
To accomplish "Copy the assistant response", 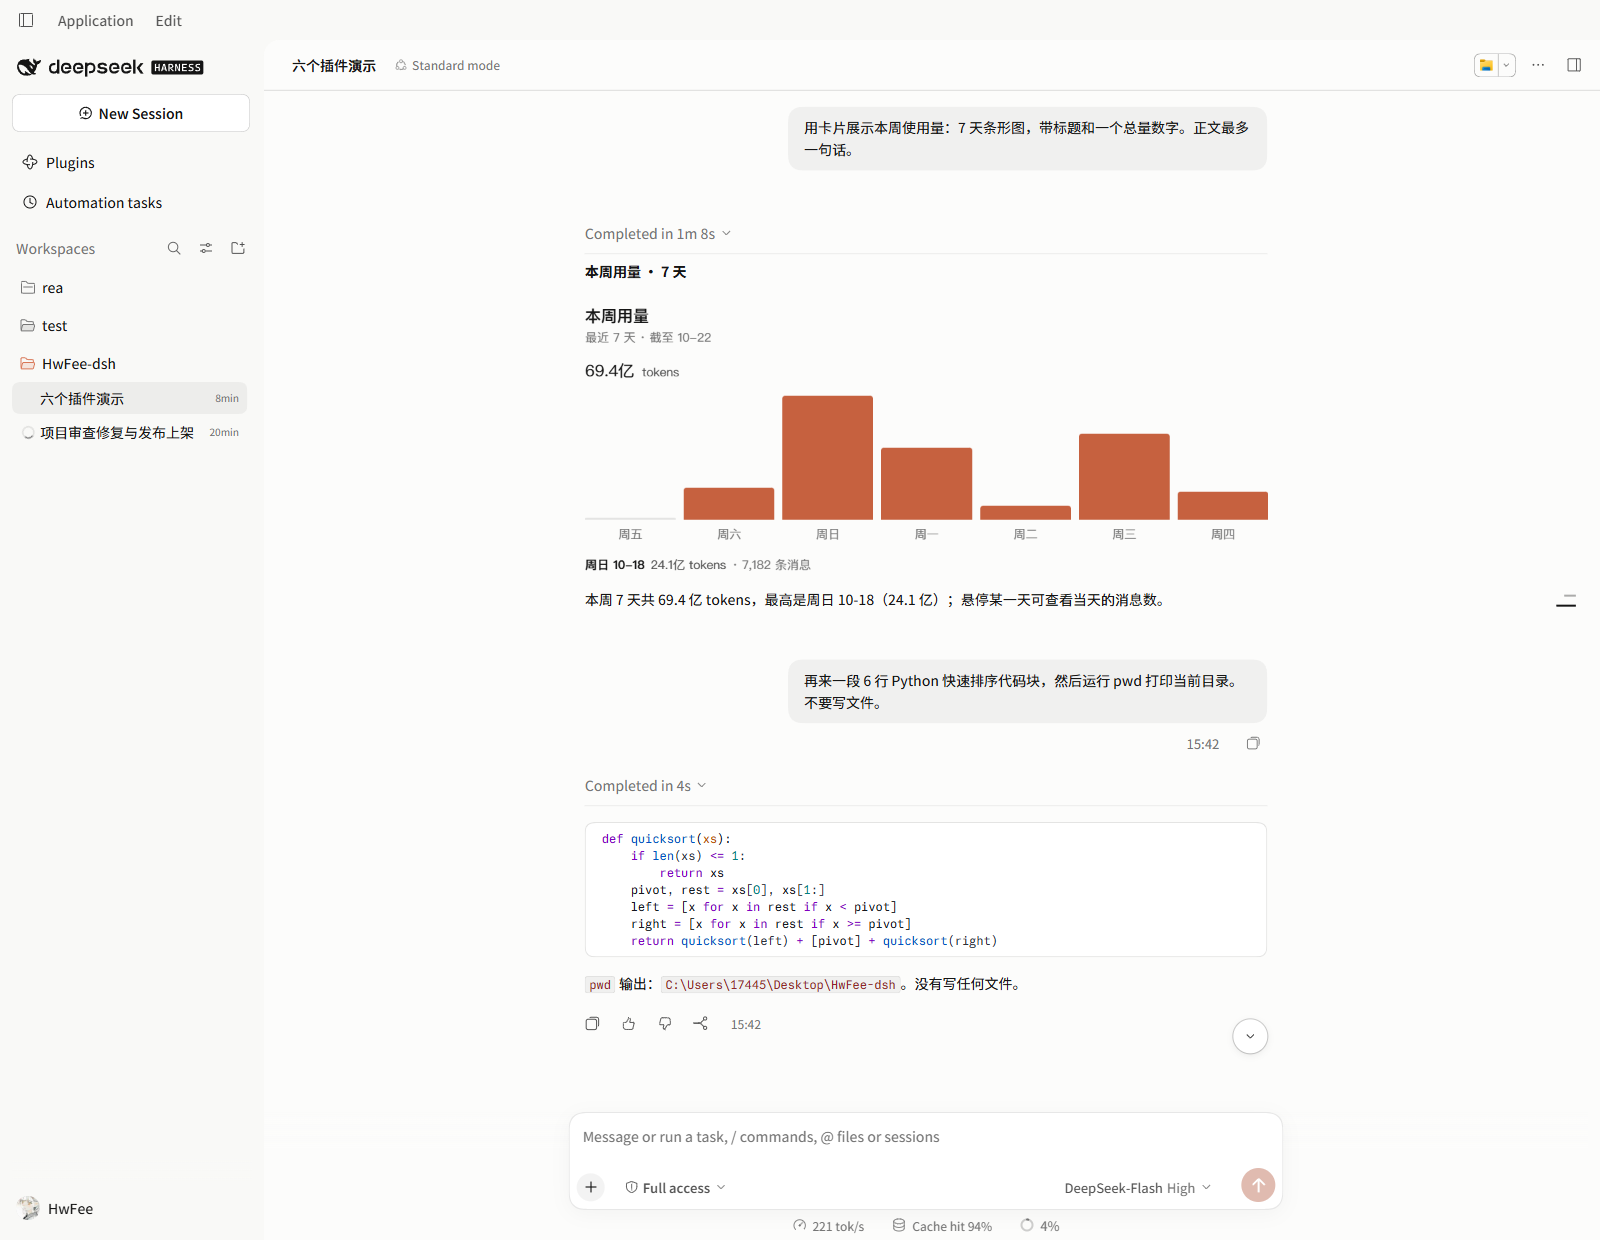I will coord(592,1023).
